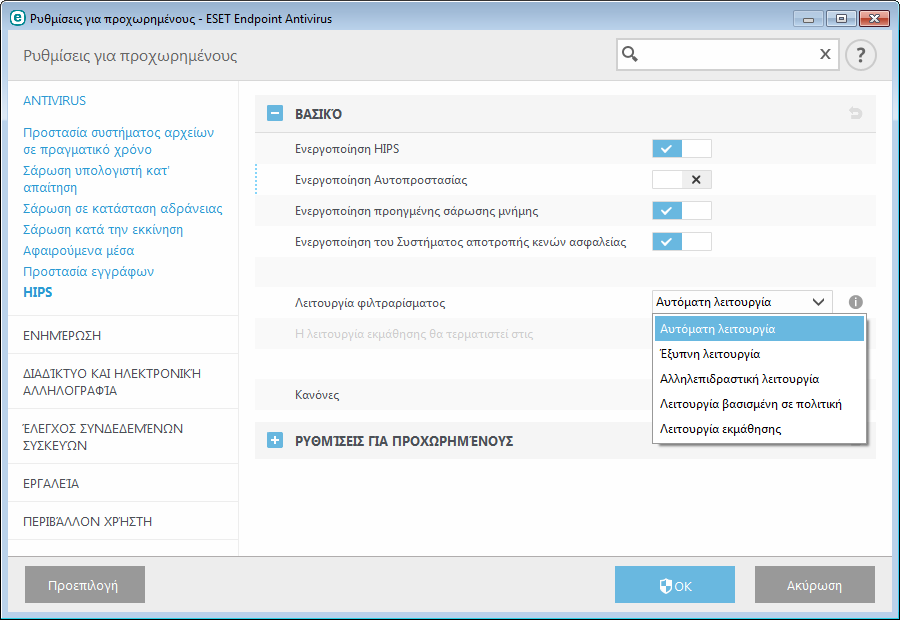The height and width of the screenshot is (620, 900).
Task: Open help with the question mark icon
Action: [x=860, y=55]
